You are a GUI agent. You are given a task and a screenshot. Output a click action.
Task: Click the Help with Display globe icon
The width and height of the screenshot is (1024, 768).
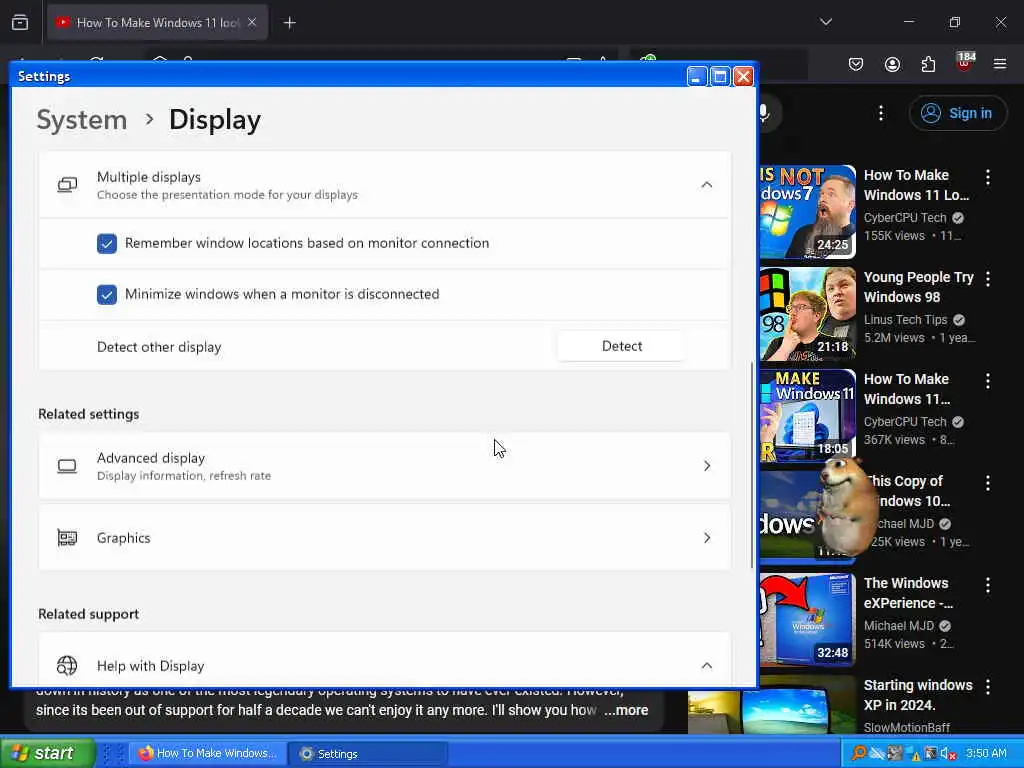(x=67, y=665)
